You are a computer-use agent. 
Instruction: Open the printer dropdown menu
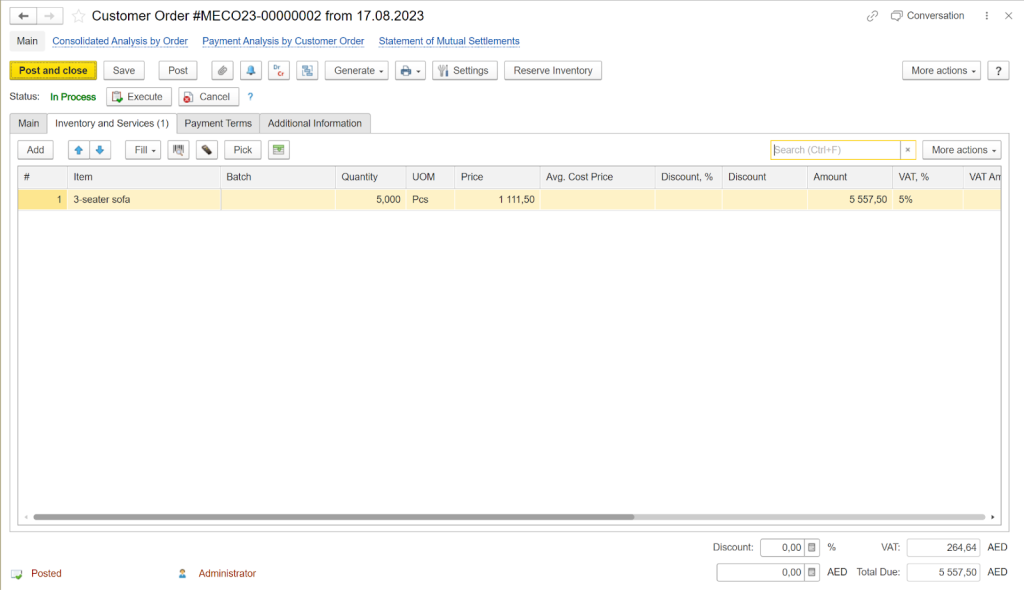[410, 71]
